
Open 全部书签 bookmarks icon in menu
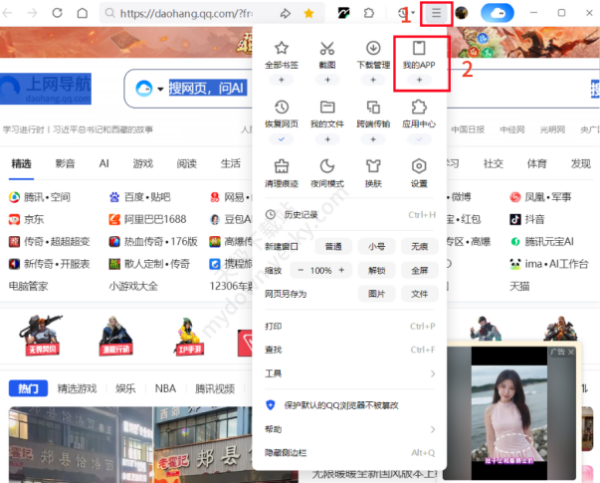click(281, 49)
